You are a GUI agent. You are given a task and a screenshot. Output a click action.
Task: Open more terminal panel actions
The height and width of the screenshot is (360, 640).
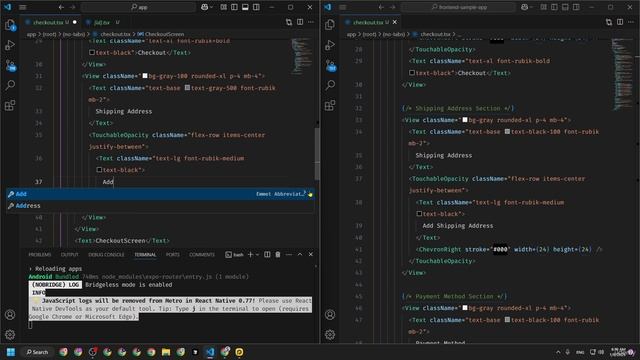click(x=289, y=254)
